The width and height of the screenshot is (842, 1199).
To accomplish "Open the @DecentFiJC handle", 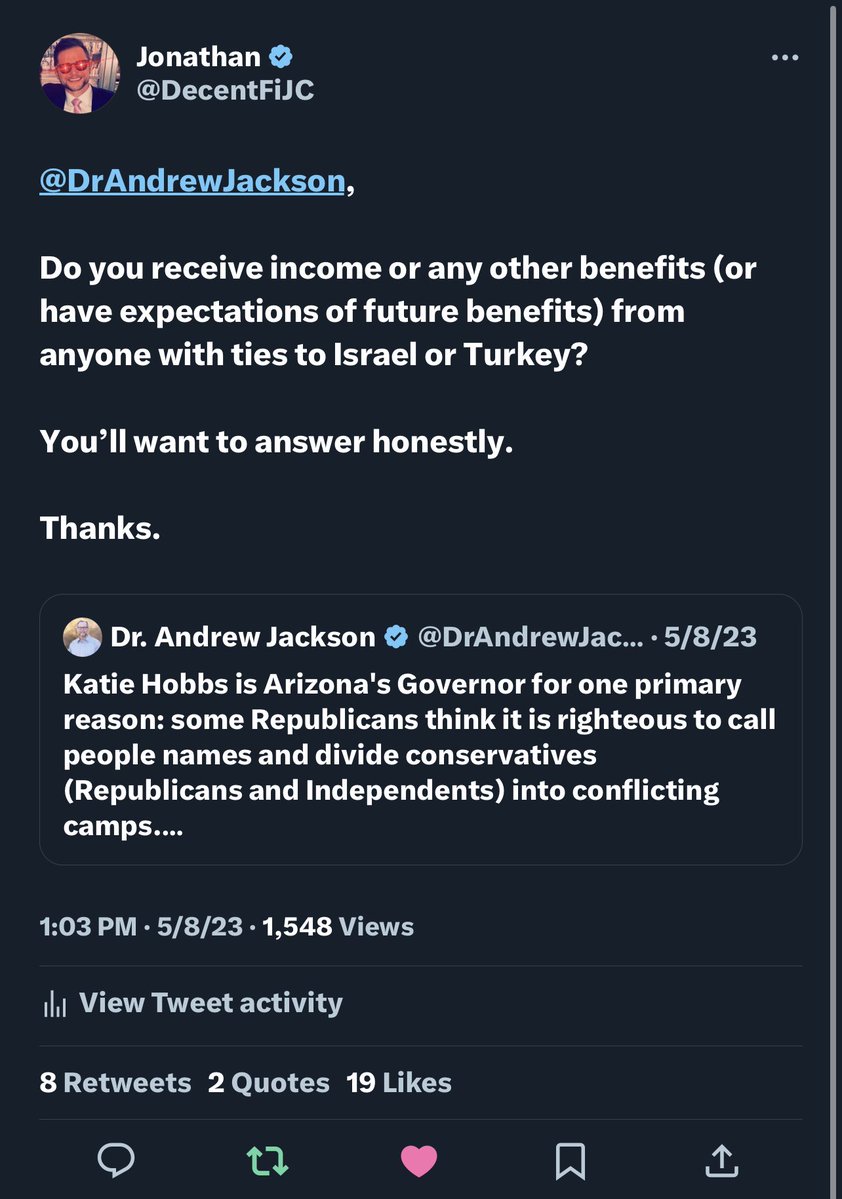I will click(x=225, y=90).
